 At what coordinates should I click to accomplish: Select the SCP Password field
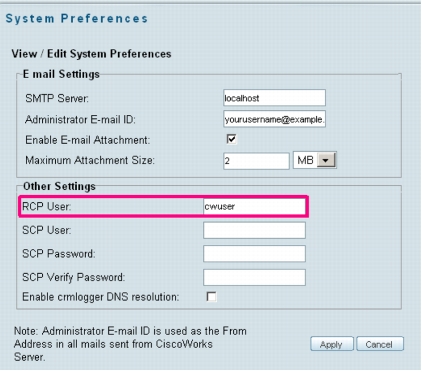(x=254, y=254)
